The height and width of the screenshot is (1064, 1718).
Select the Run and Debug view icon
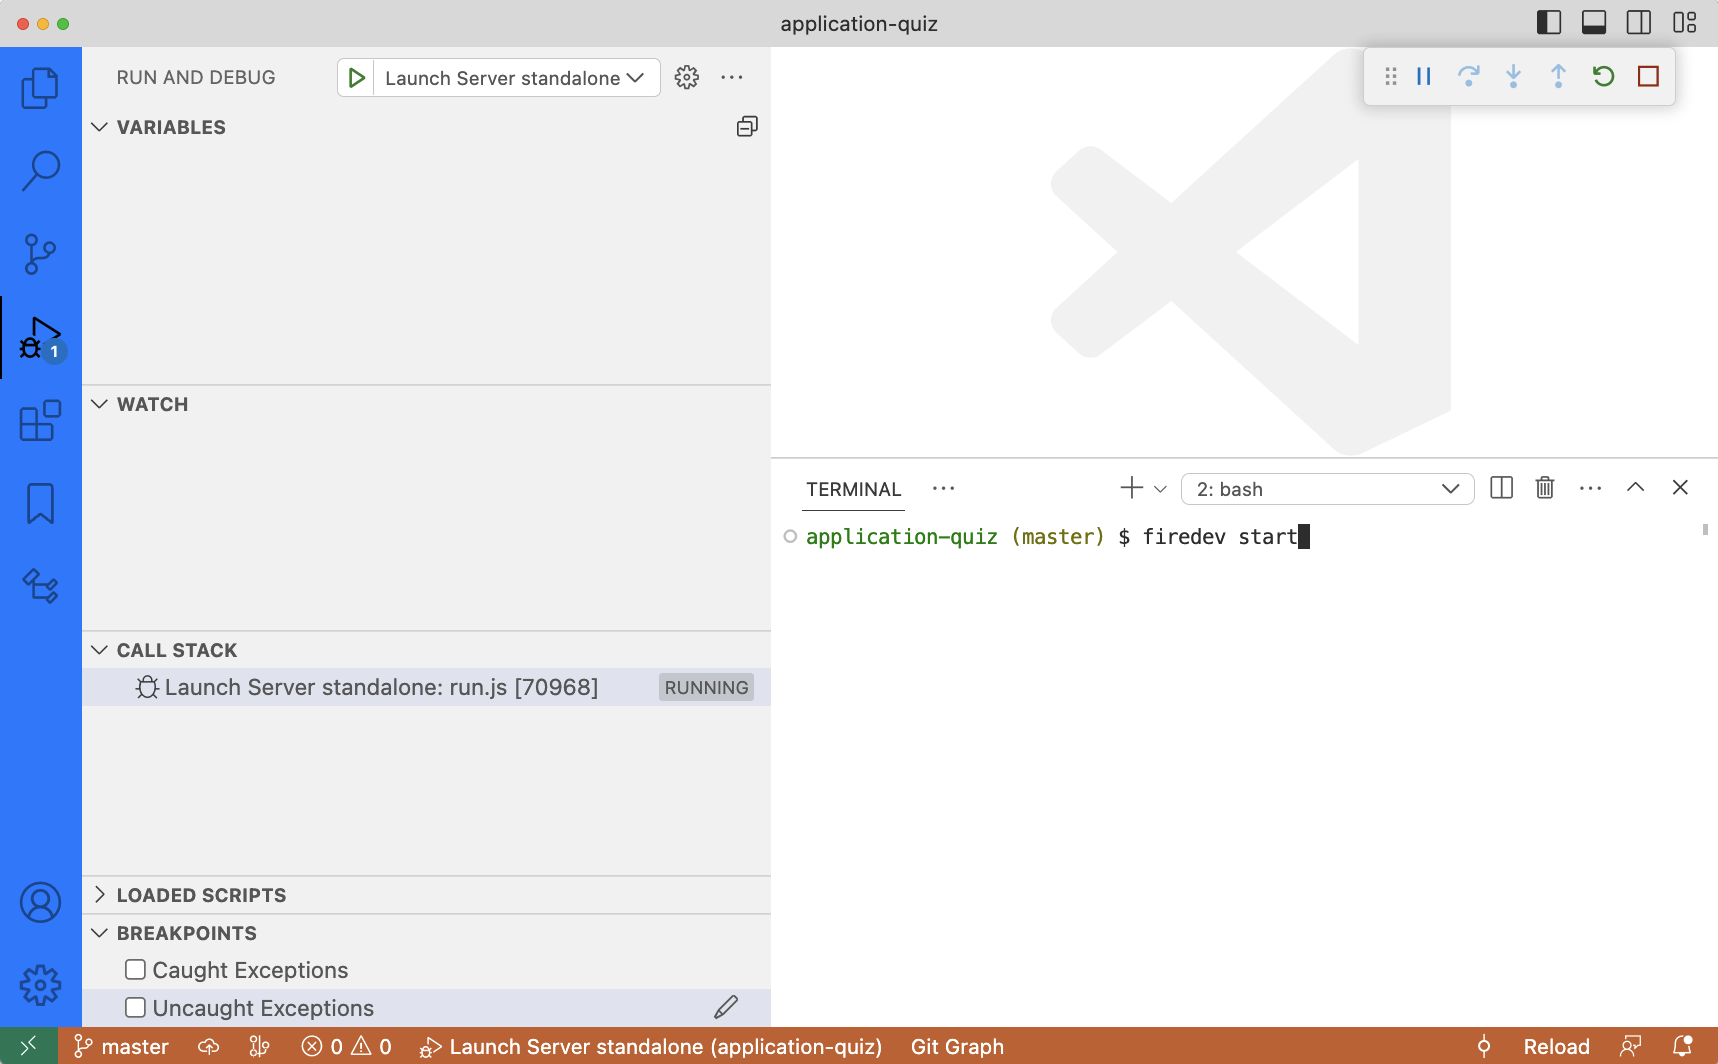(40, 338)
